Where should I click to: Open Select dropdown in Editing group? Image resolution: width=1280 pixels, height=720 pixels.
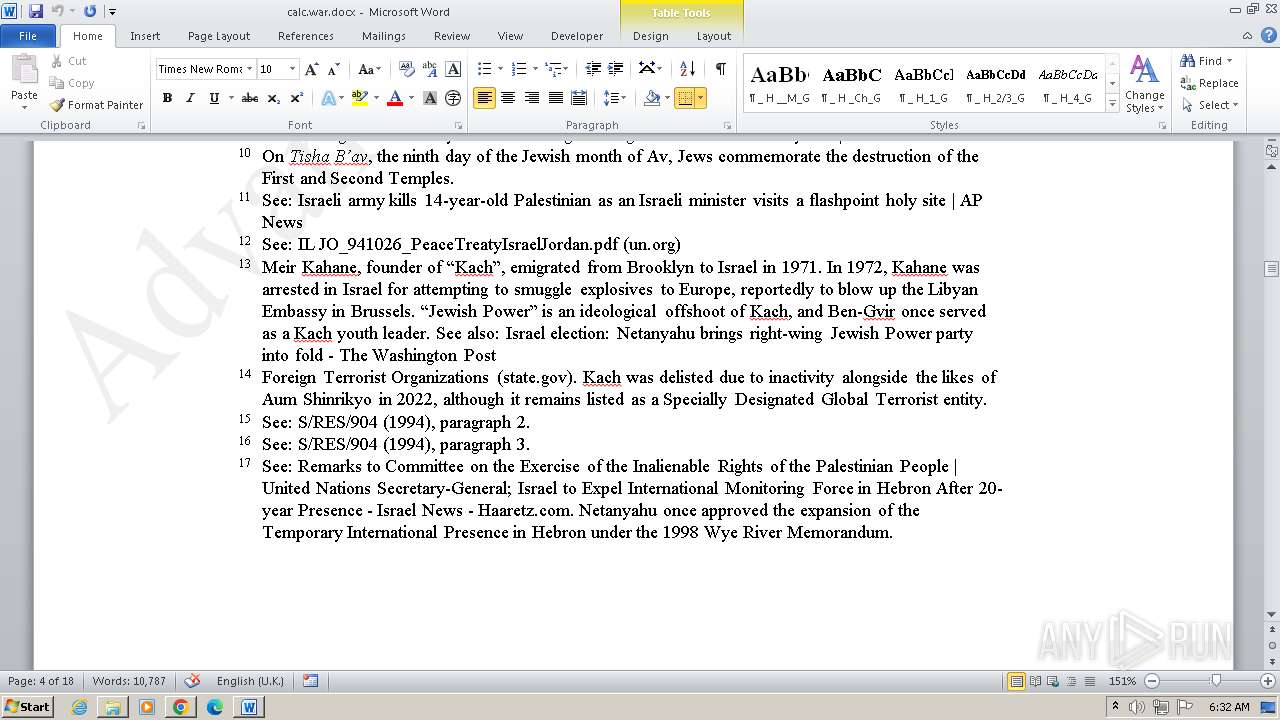click(x=1209, y=105)
